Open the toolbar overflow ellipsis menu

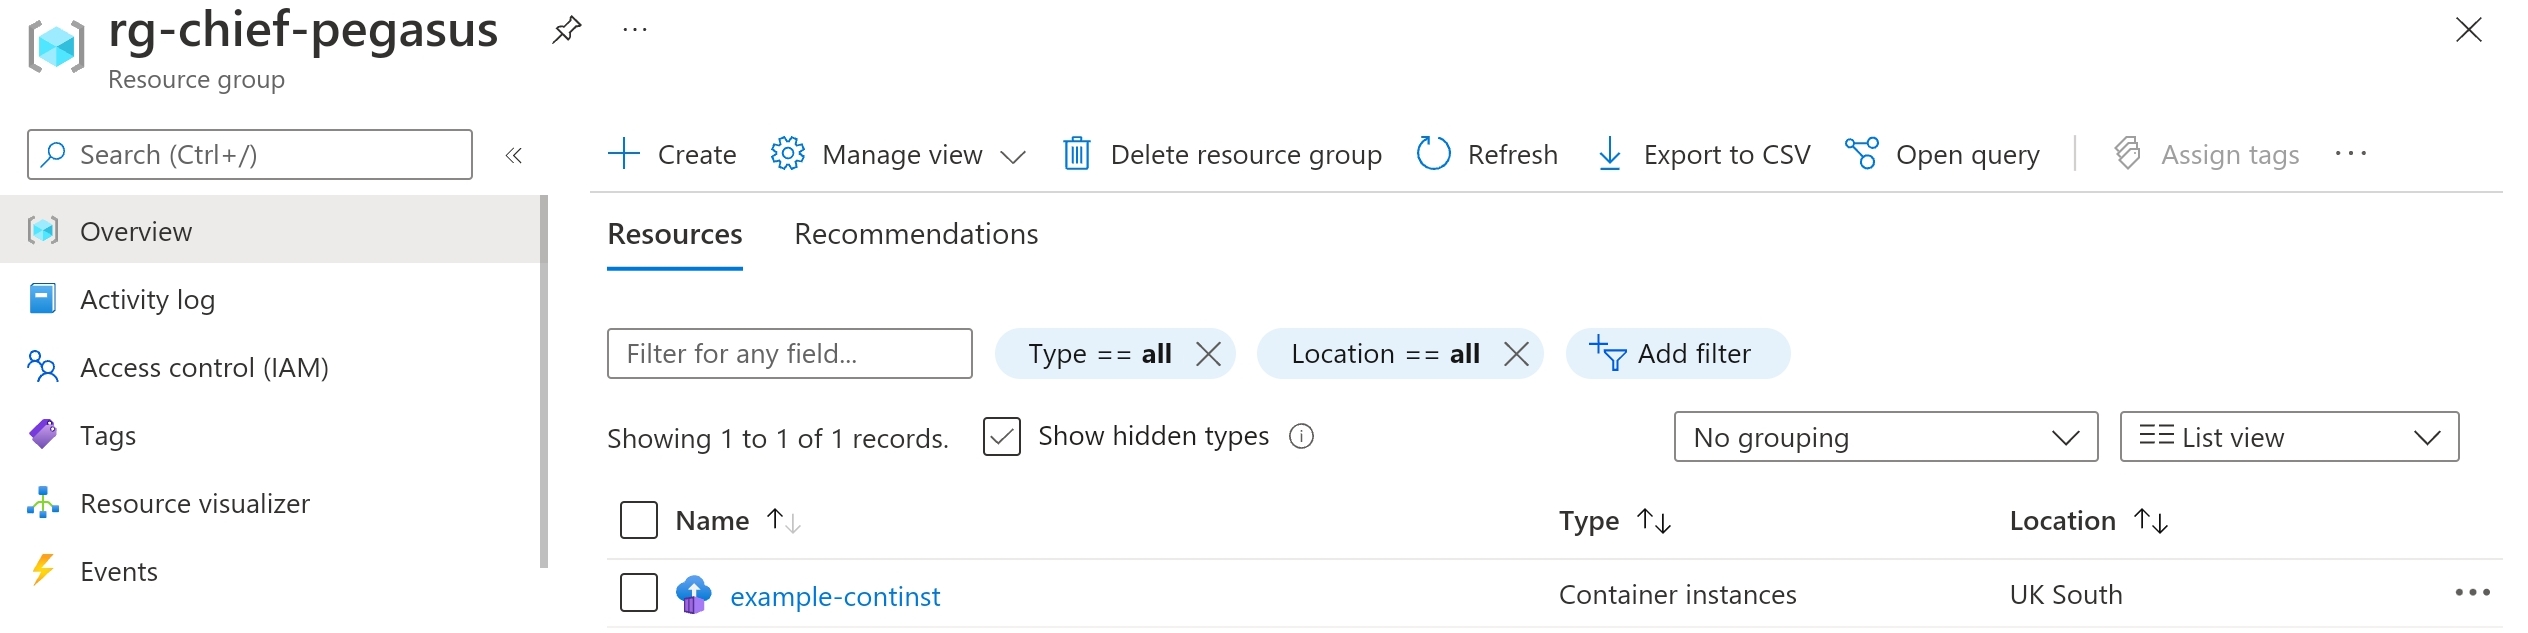click(2351, 154)
